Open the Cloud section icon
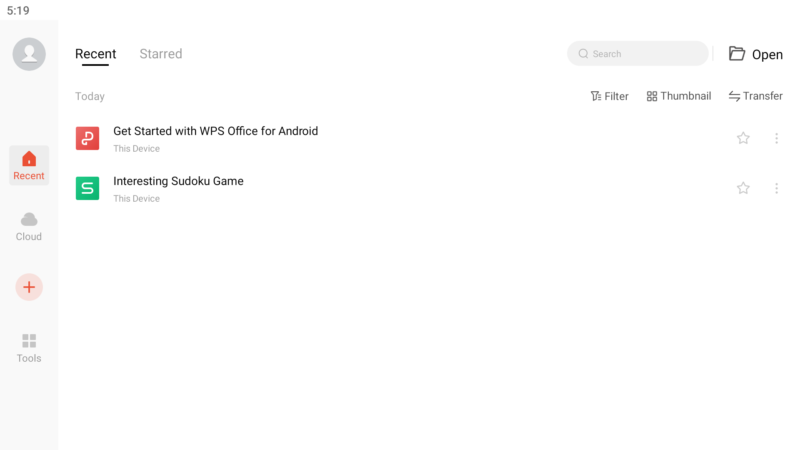 point(29,220)
